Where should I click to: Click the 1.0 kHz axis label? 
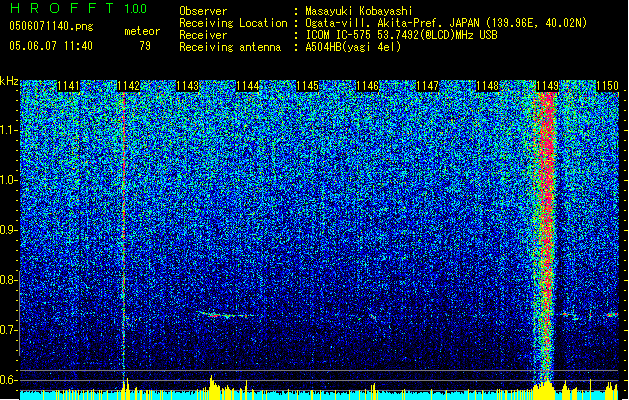[9, 180]
